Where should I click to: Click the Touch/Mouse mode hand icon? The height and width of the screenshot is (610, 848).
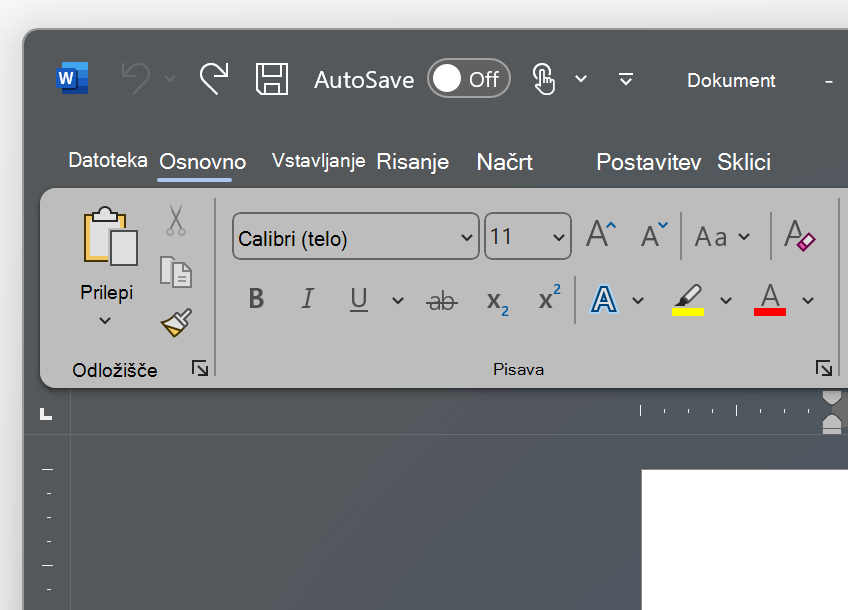544,79
